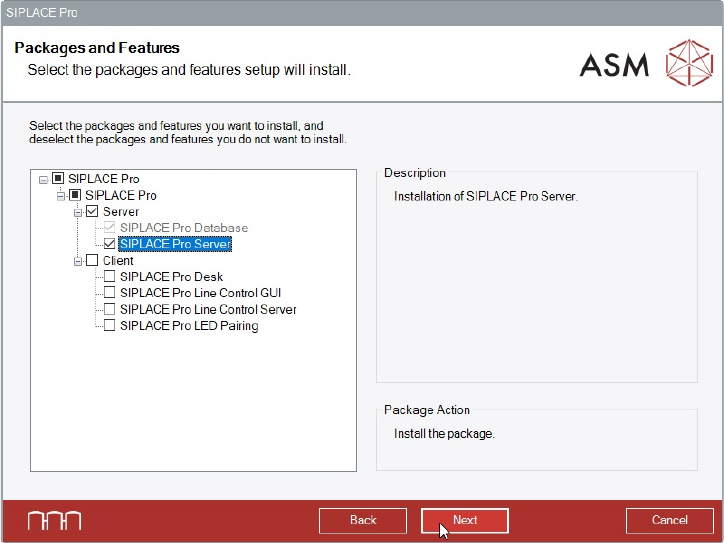Uncheck the SIPLACE Pro Server checkbox
The height and width of the screenshot is (543, 724).
click(109, 244)
